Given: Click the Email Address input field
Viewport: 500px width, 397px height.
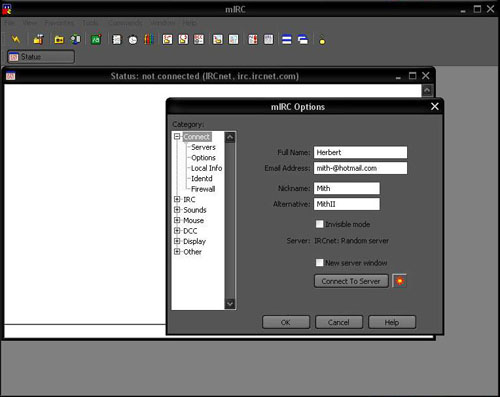Looking at the screenshot, I should (x=360, y=168).
